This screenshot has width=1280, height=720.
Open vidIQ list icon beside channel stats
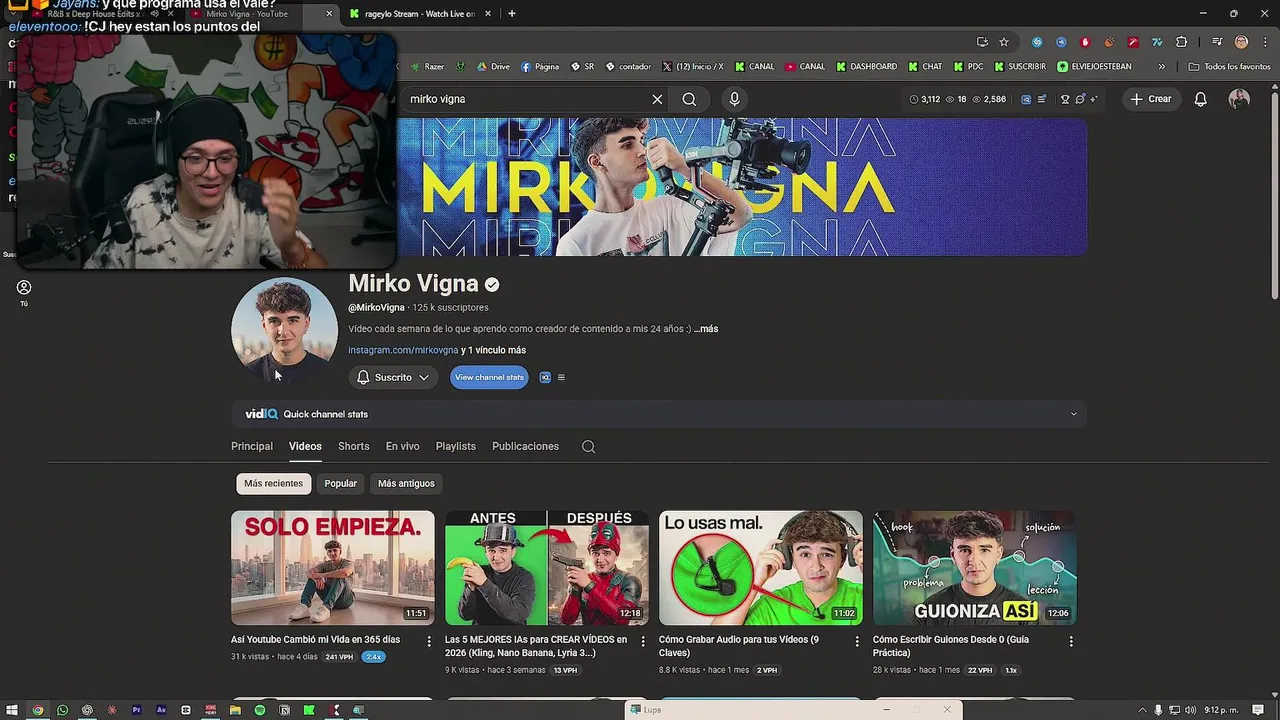[561, 378]
